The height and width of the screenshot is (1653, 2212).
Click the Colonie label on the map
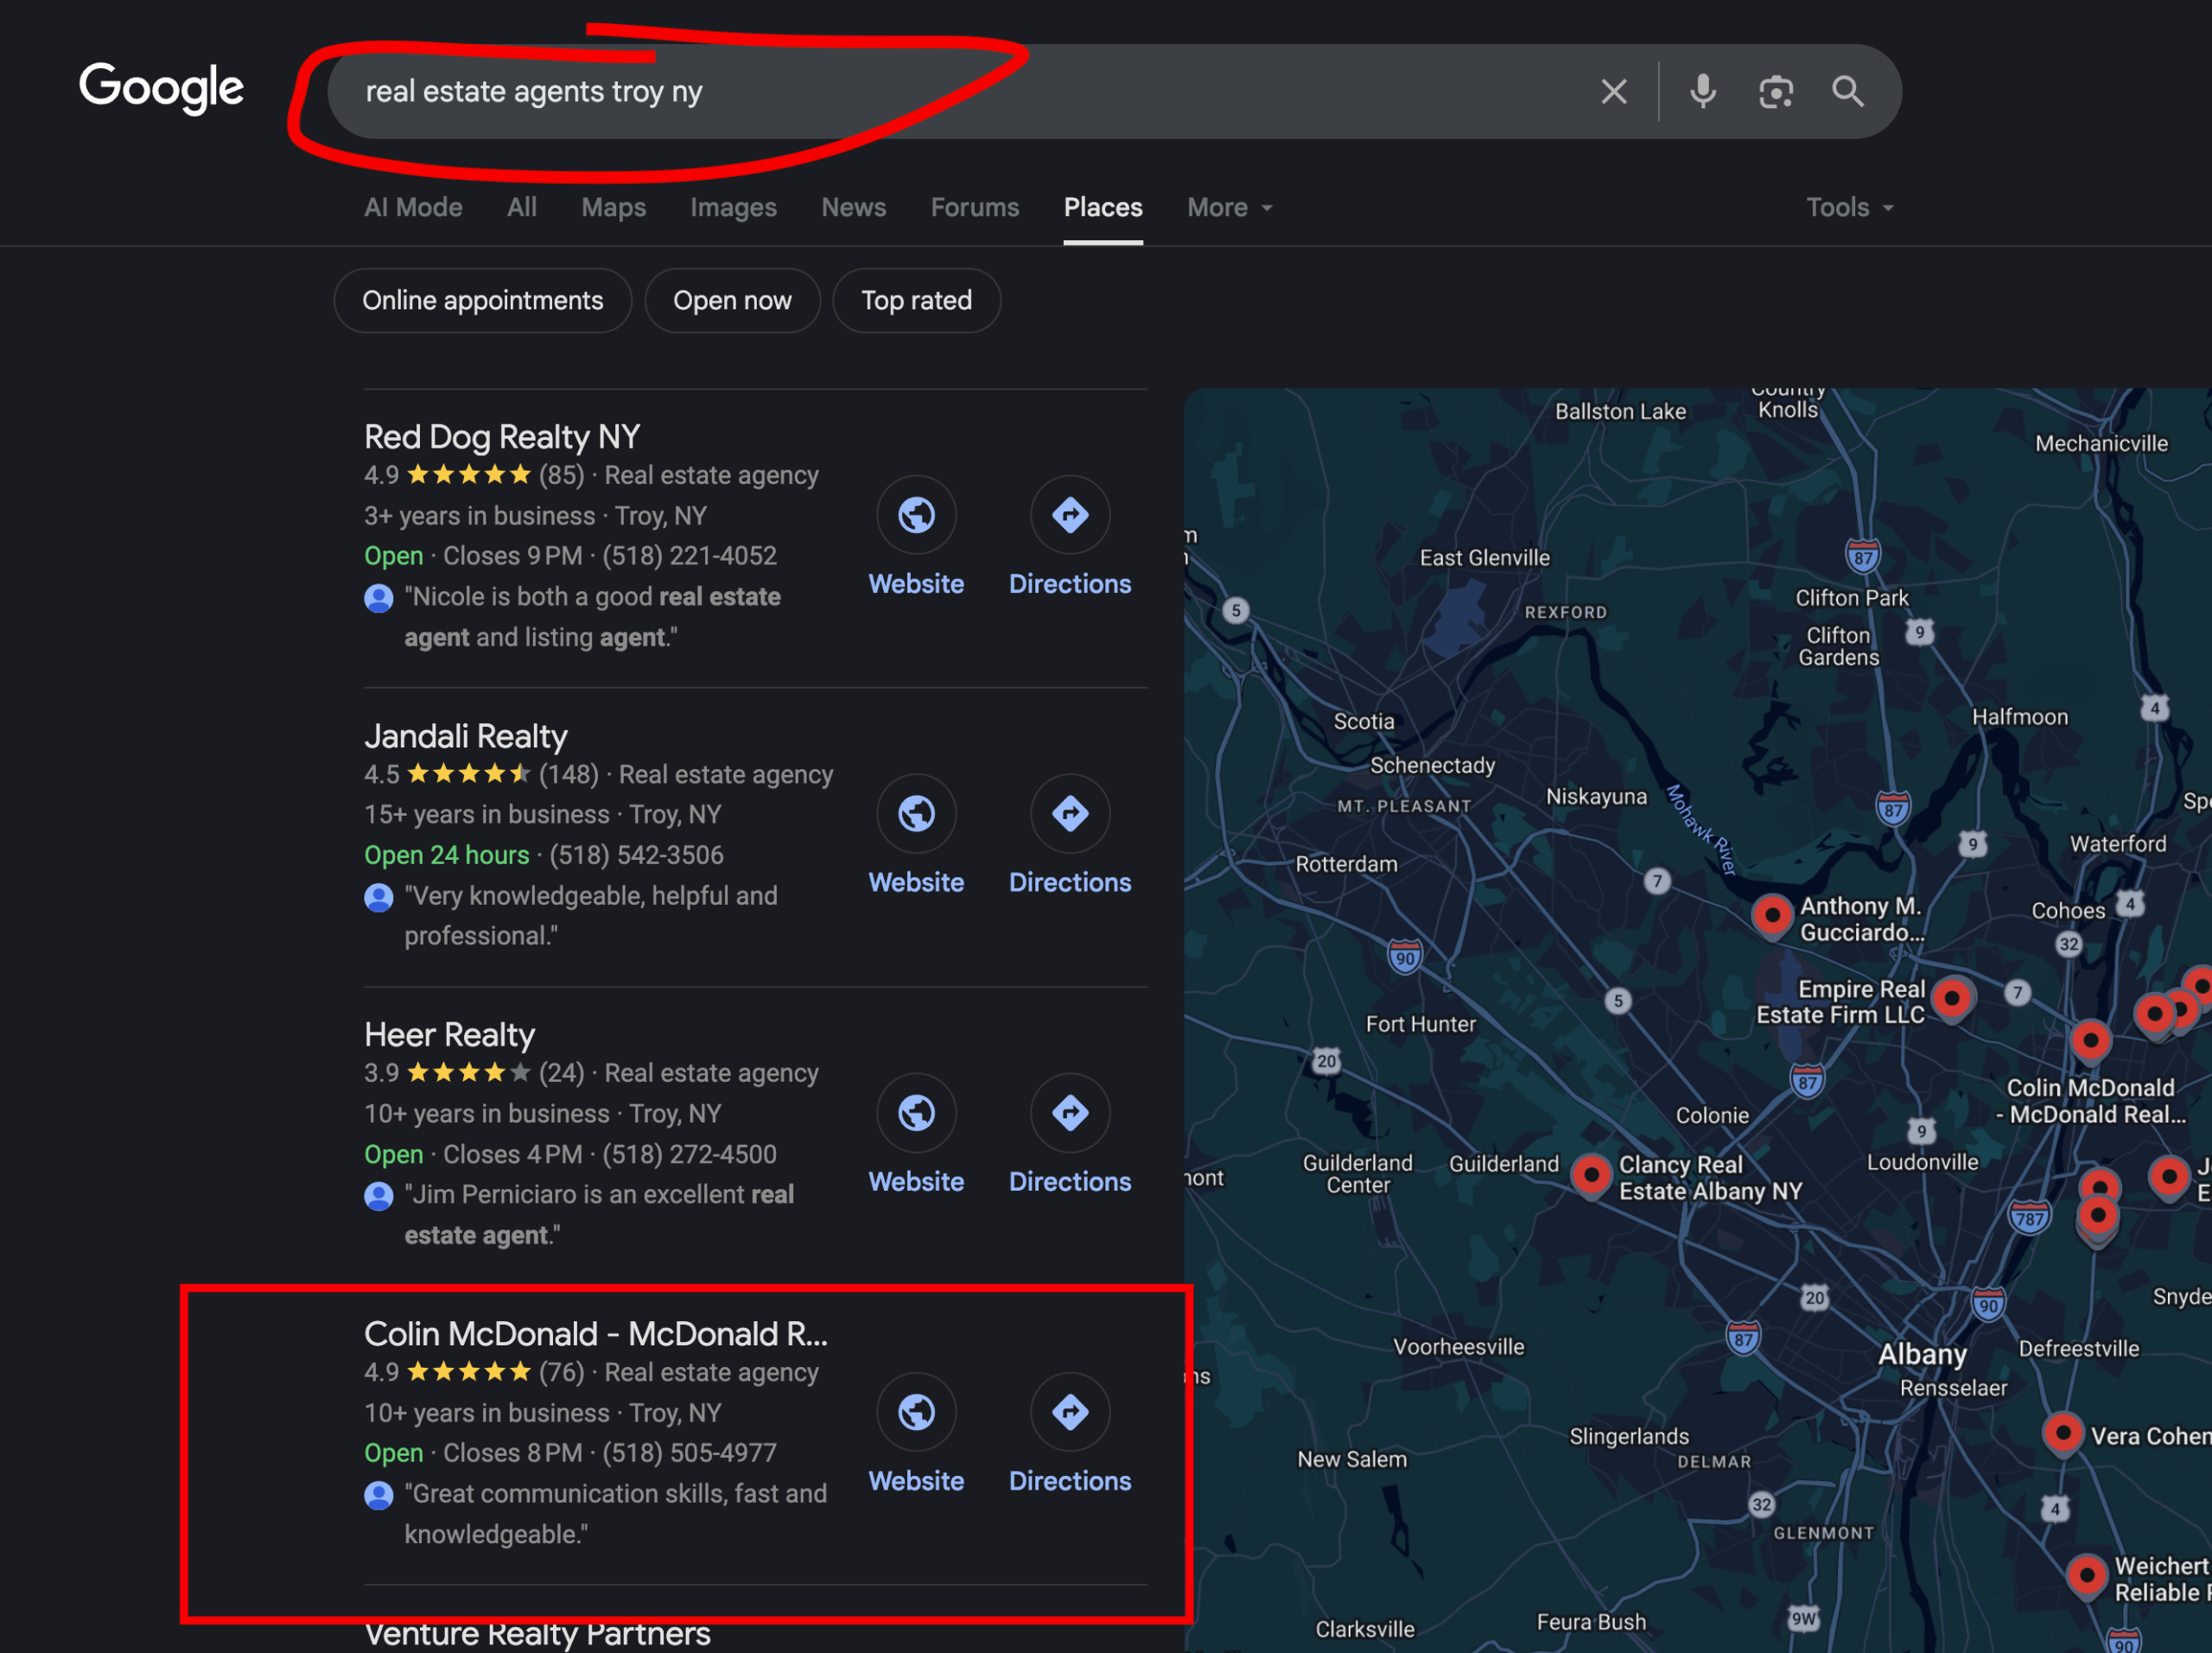coord(1712,1115)
